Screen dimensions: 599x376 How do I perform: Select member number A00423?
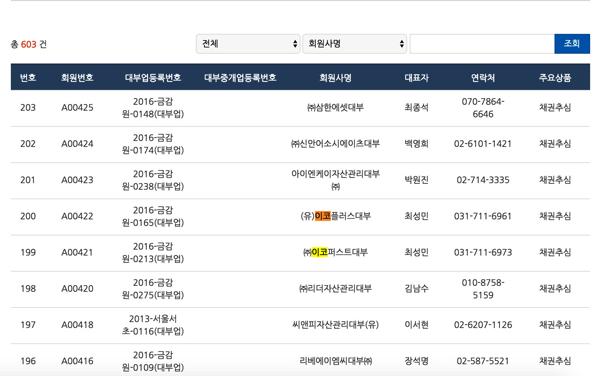coord(77,180)
